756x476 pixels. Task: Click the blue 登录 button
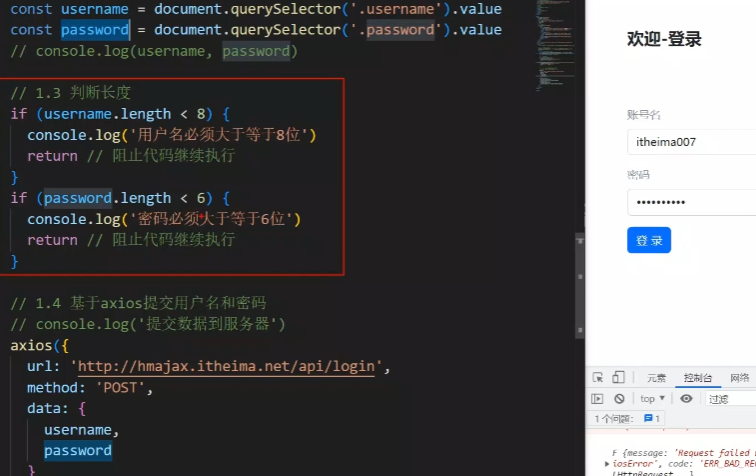(649, 240)
